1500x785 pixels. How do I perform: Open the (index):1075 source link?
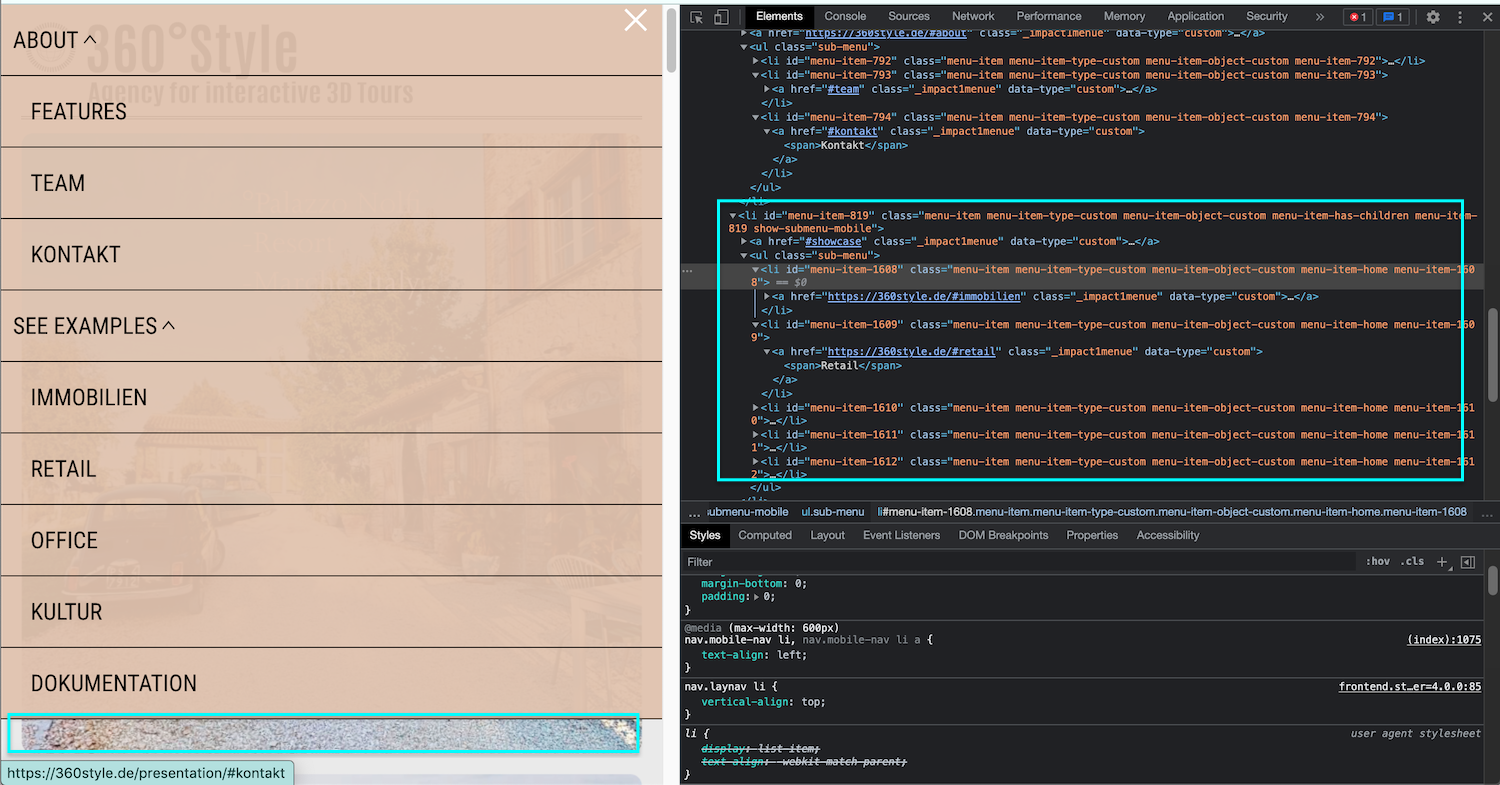click(x=1443, y=640)
